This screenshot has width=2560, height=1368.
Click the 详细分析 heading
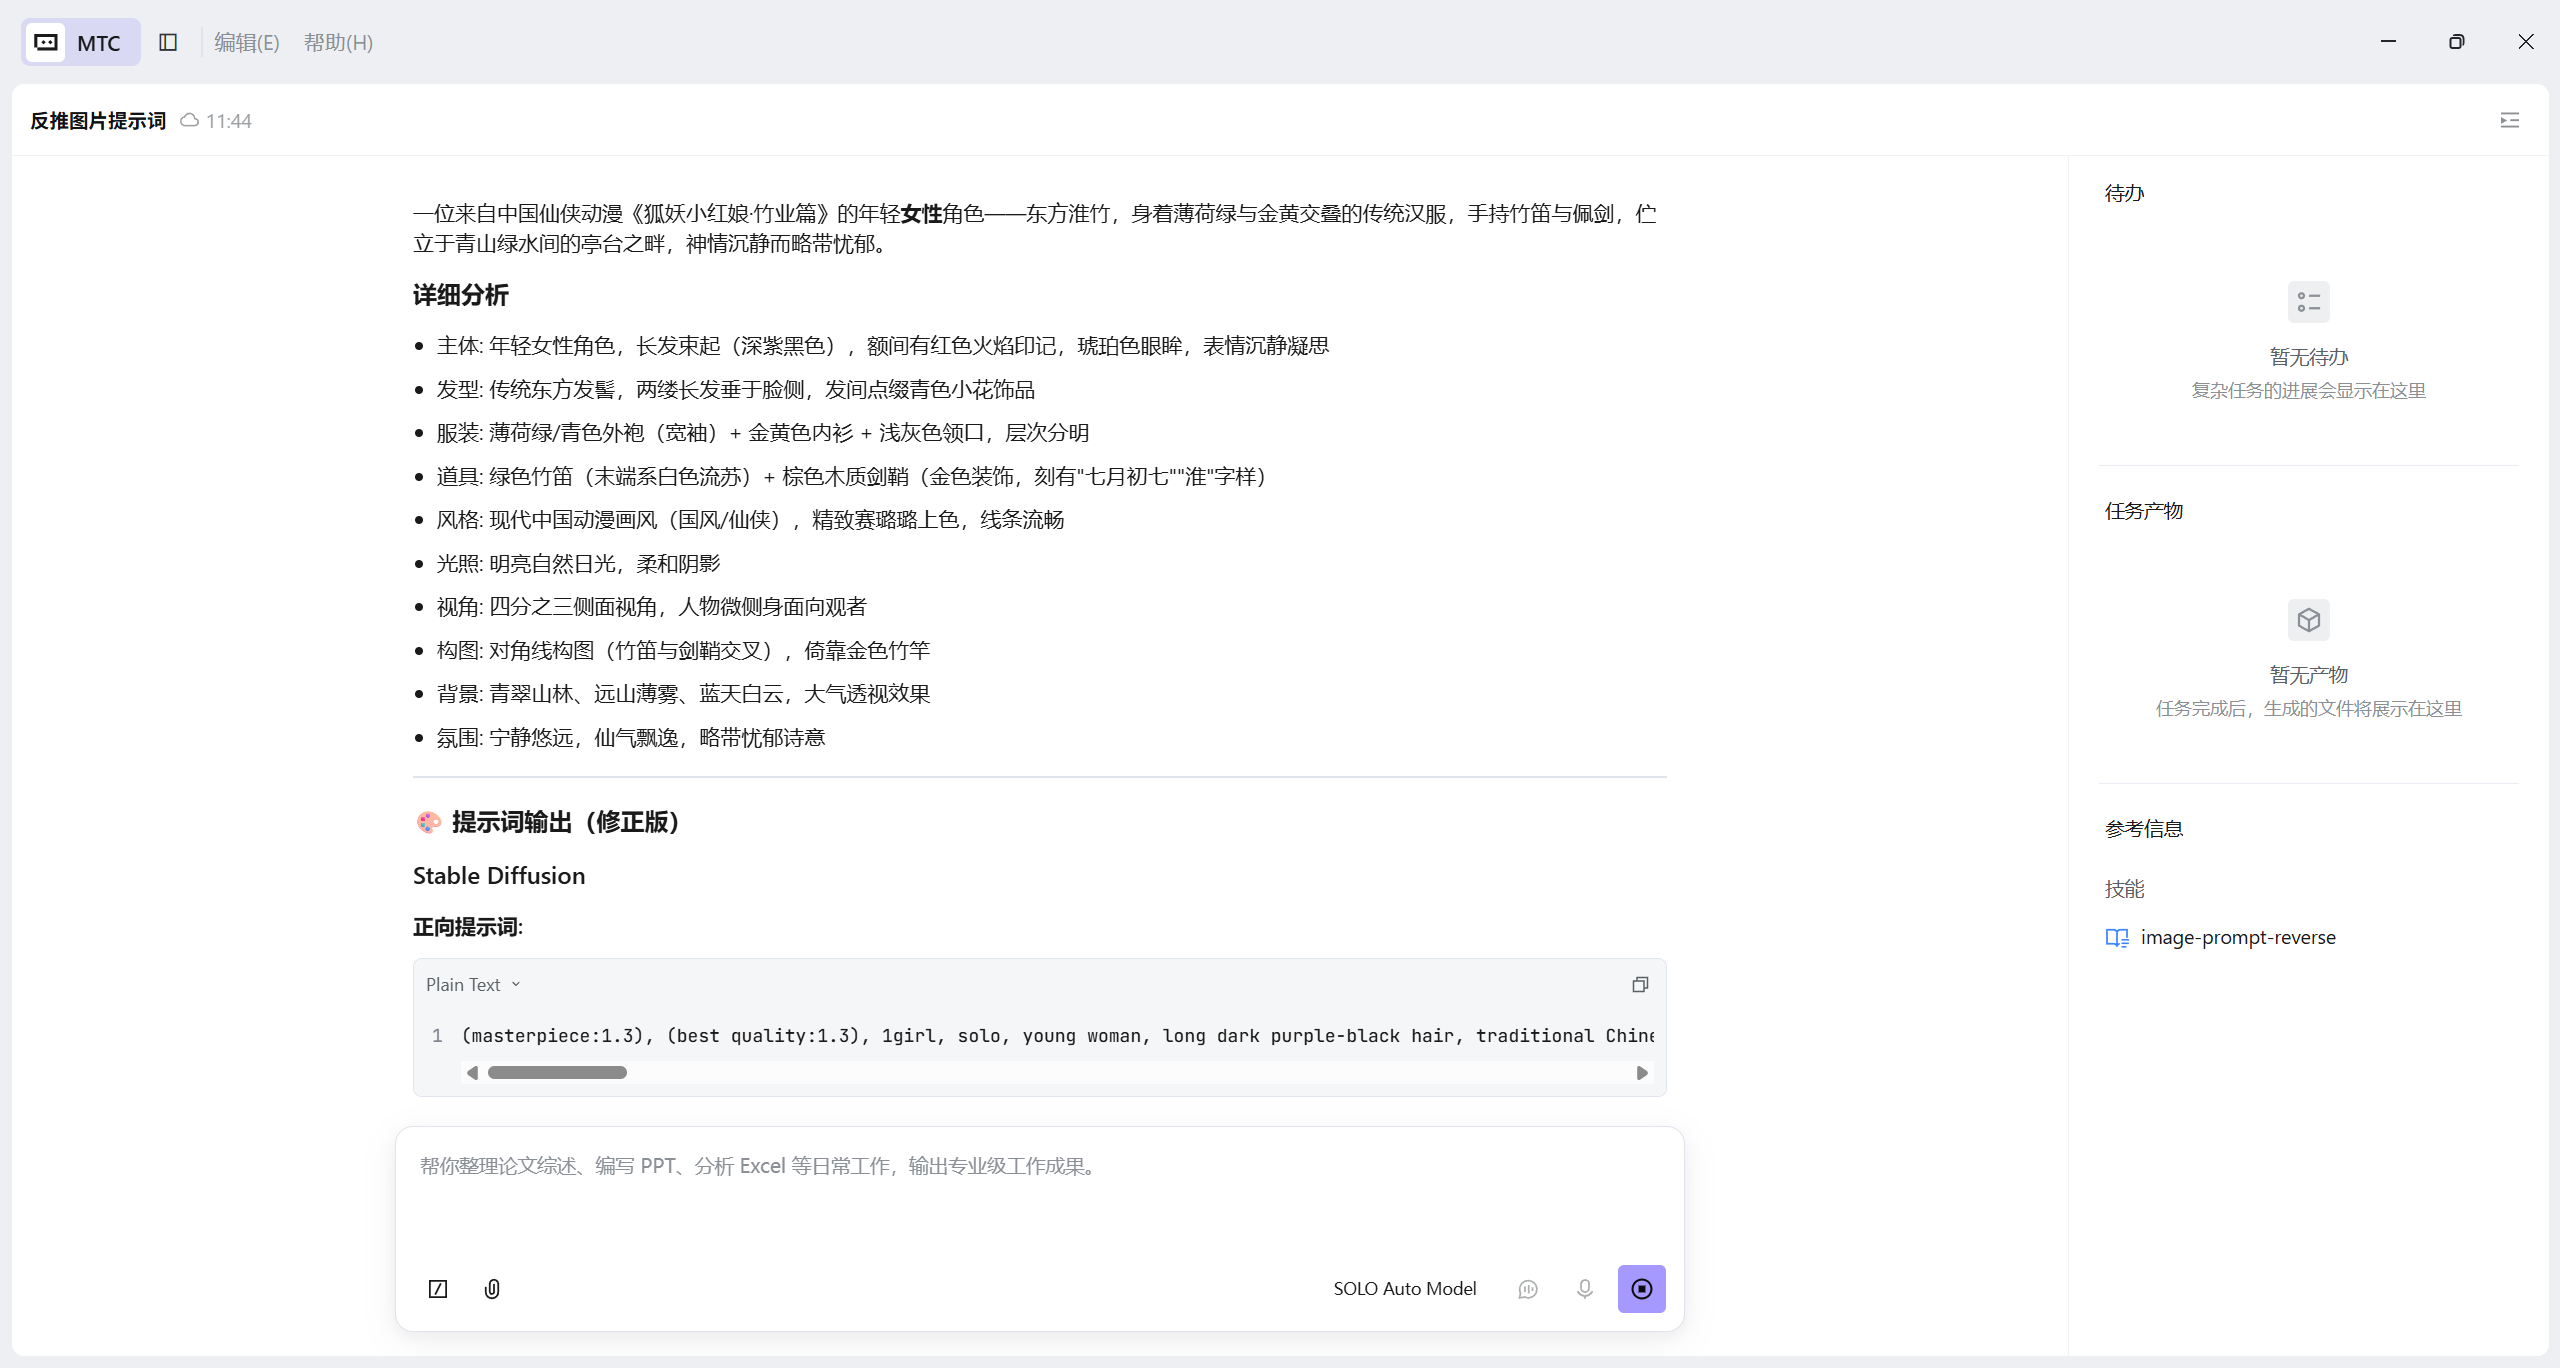[x=461, y=295]
